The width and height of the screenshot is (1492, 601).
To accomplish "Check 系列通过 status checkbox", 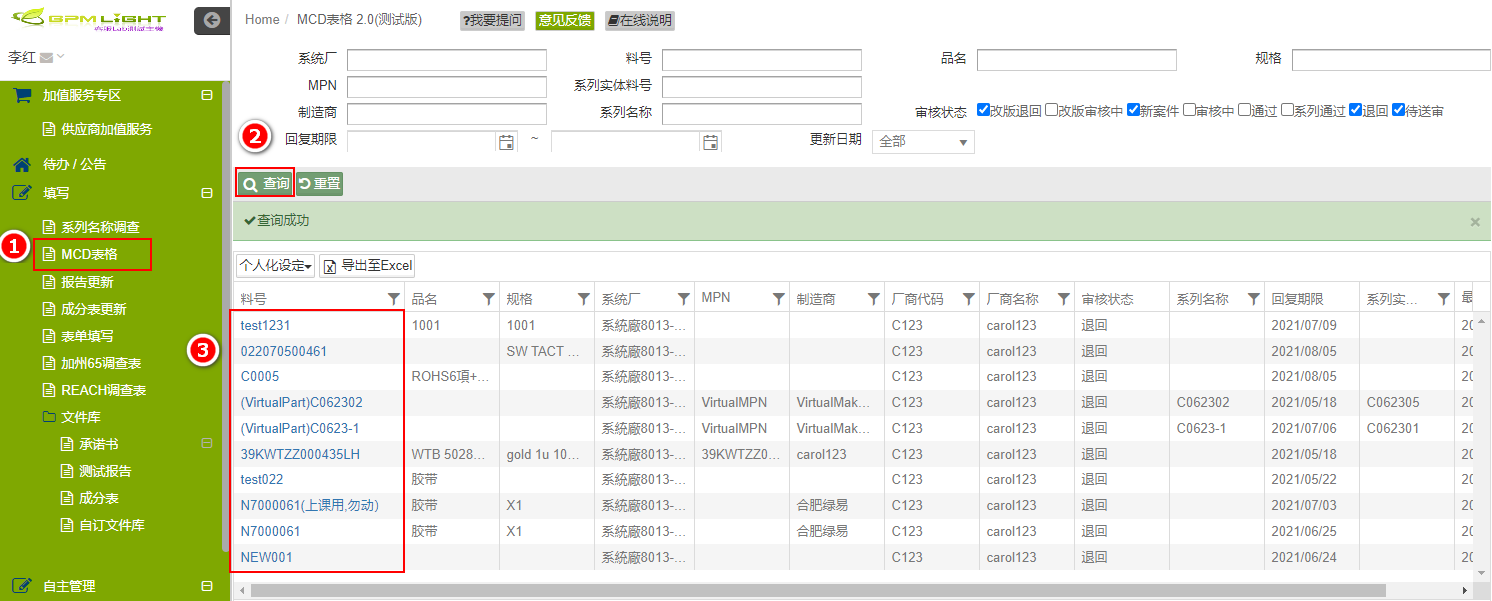I will [x=1287, y=110].
